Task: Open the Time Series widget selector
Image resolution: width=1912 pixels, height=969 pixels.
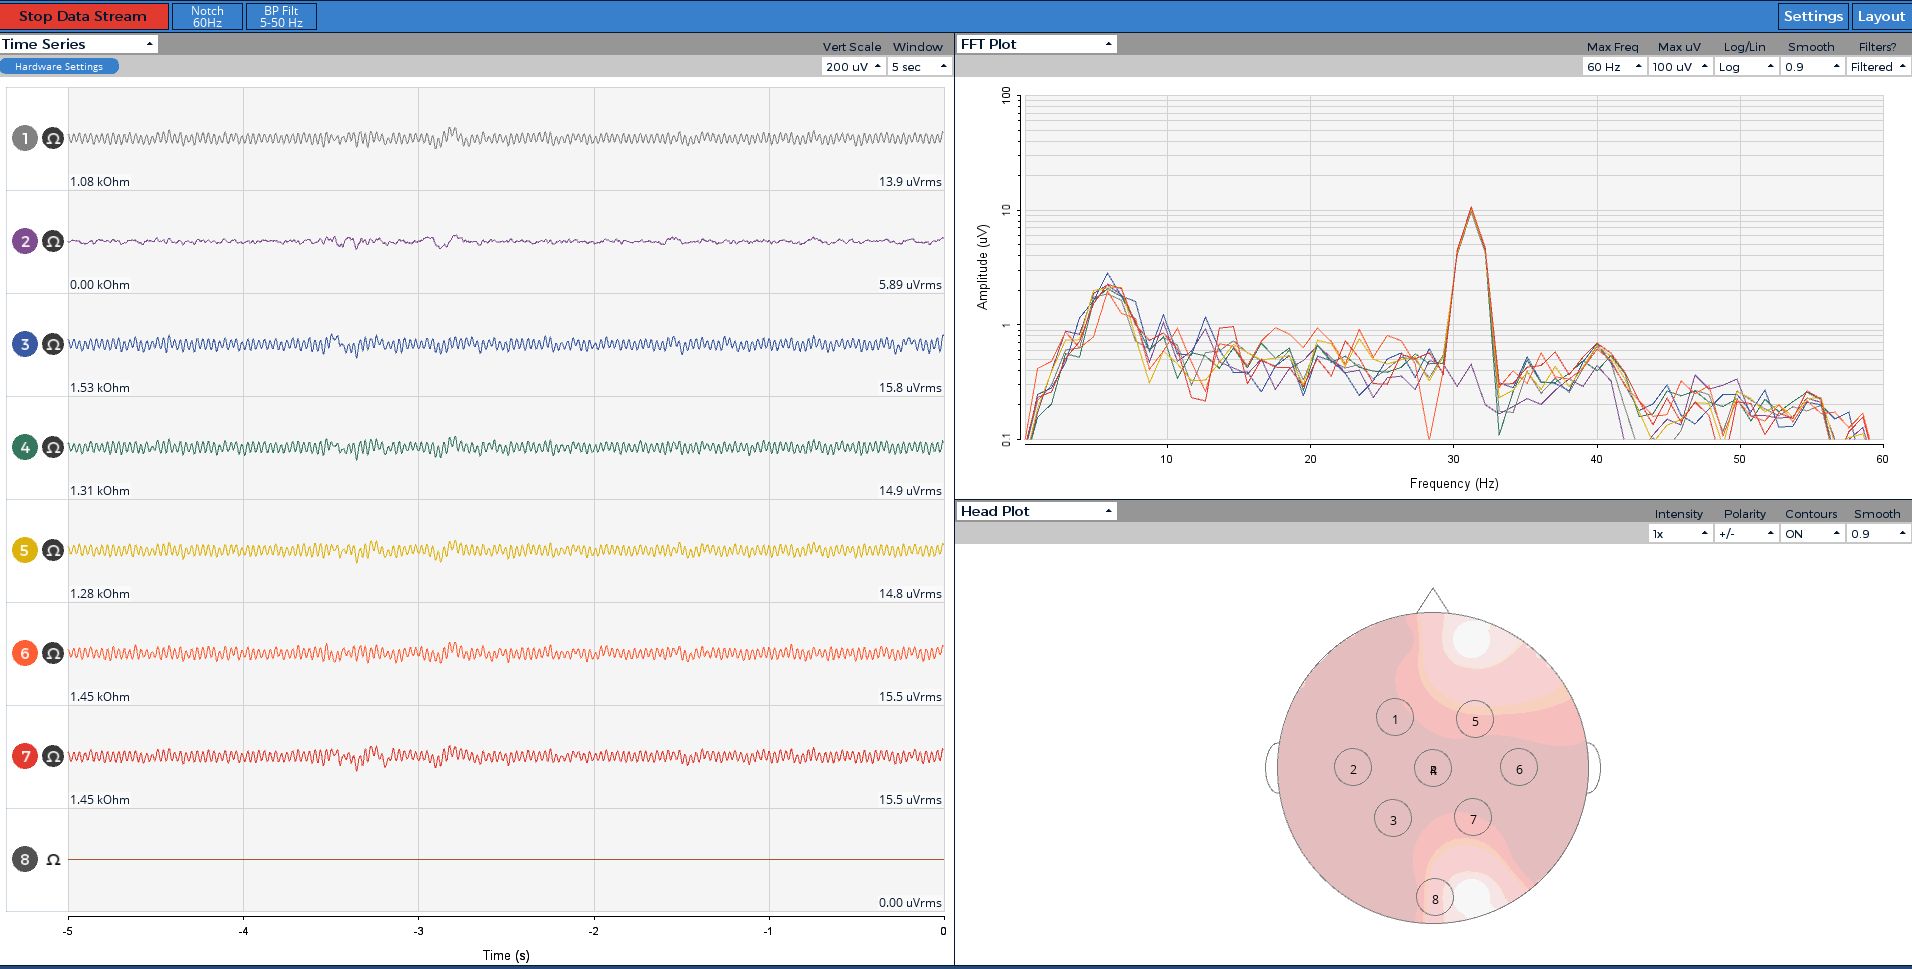Action: [80, 43]
